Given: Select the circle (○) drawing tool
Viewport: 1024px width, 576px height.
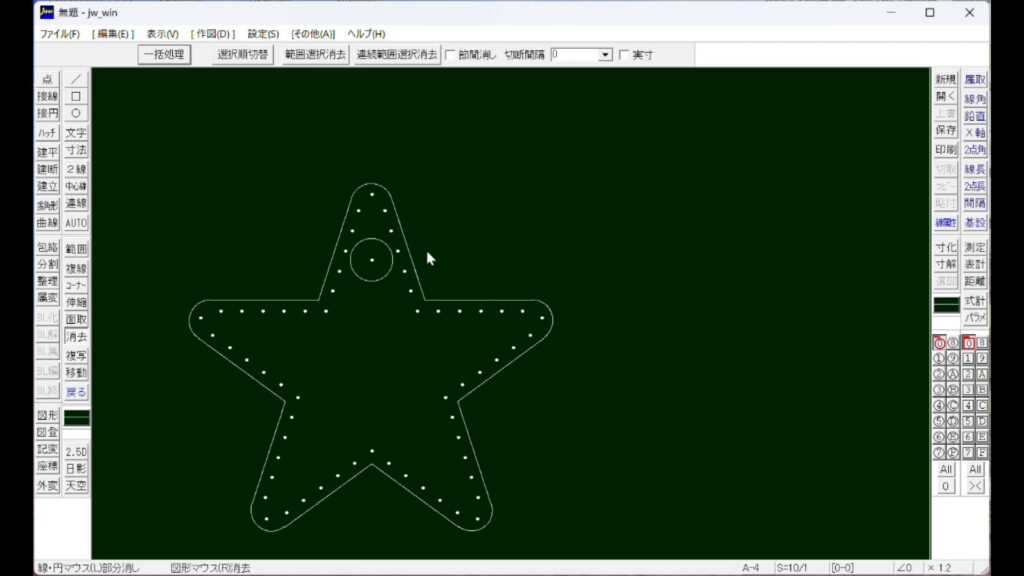Looking at the screenshot, I should click(76, 114).
